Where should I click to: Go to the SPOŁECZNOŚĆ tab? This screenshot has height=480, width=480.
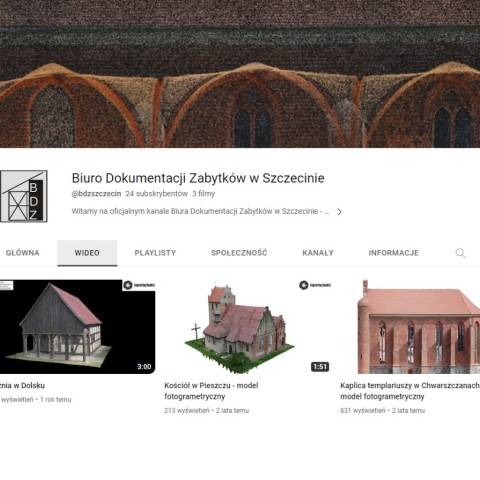pos(239,253)
